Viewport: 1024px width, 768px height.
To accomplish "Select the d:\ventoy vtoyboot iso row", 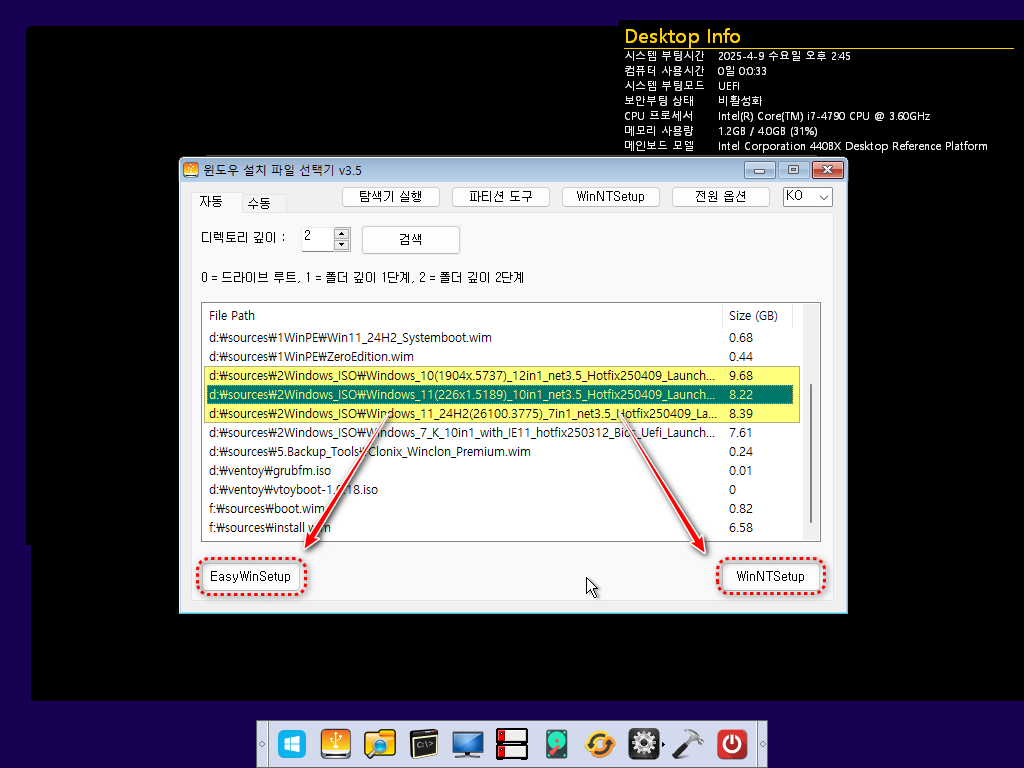I will (500, 489).
